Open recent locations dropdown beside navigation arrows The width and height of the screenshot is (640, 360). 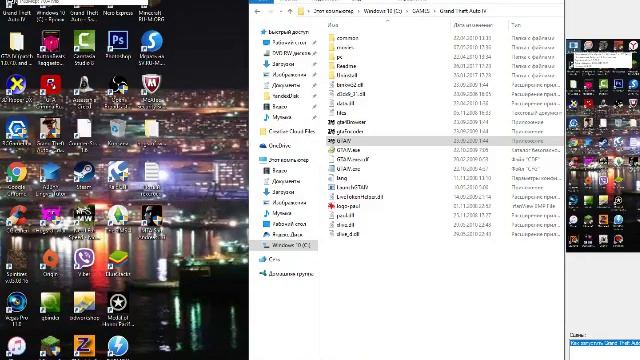pos(281,11)
